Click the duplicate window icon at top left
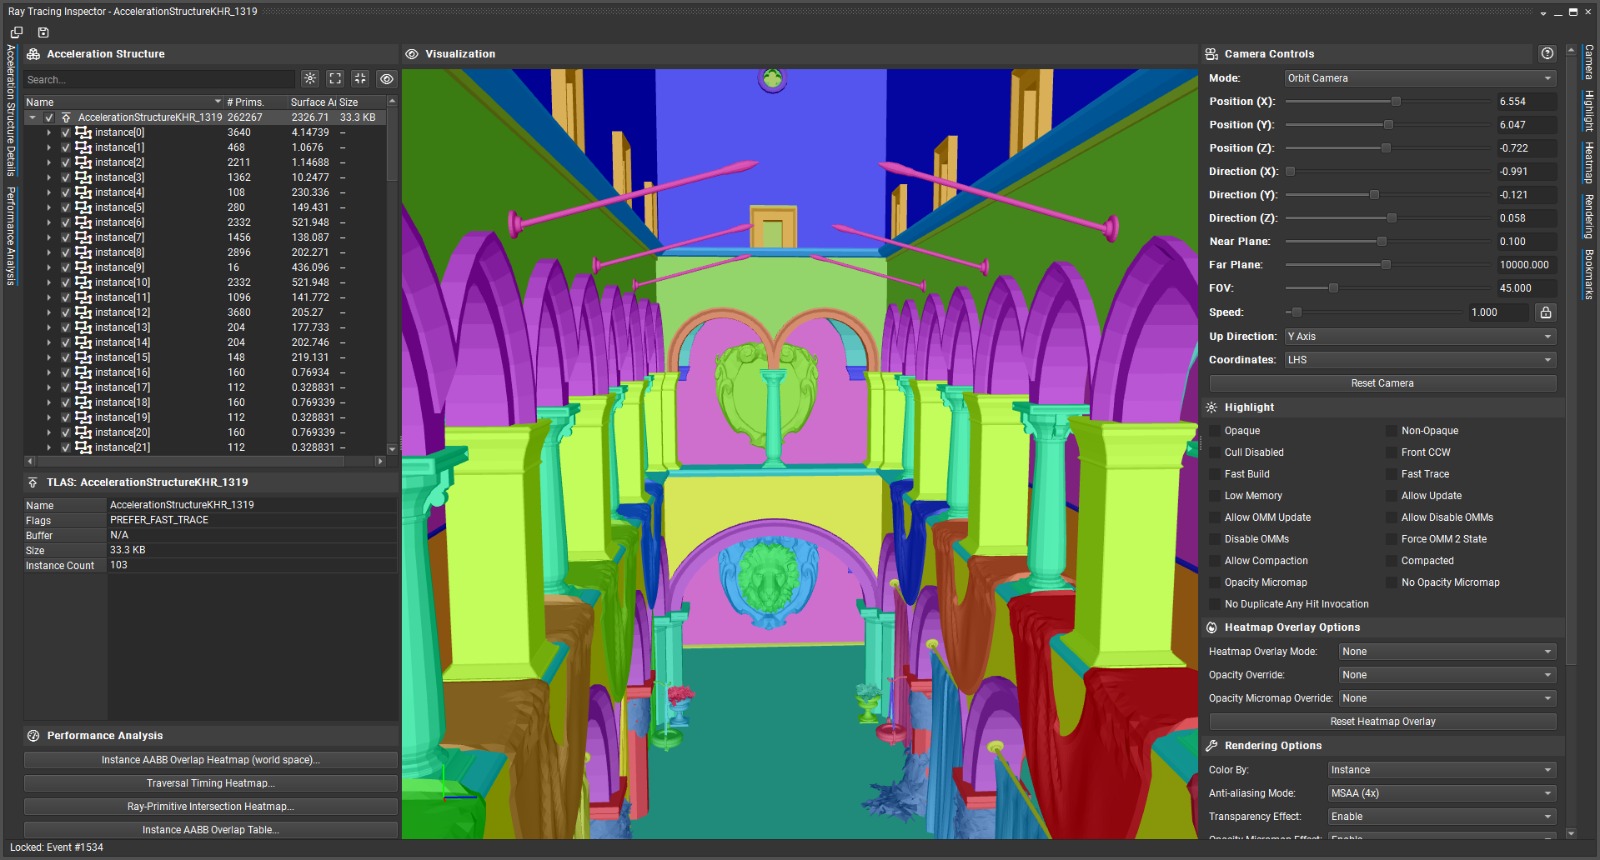The height and width of the screenshot is (860, 1600). (17, 33)
